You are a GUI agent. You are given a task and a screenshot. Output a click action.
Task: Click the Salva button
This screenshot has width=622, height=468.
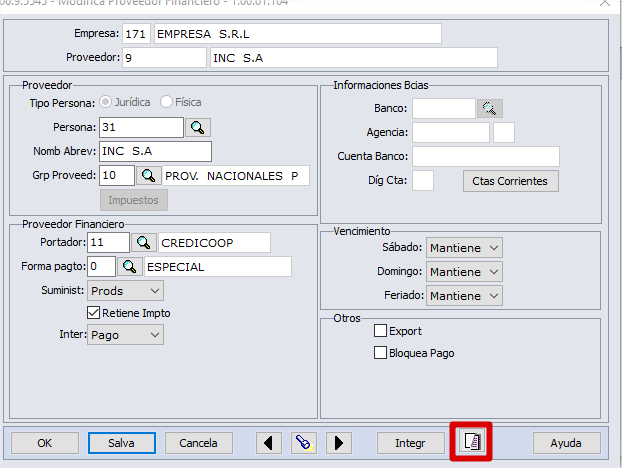pyautogui.click(x=122, y=443)
